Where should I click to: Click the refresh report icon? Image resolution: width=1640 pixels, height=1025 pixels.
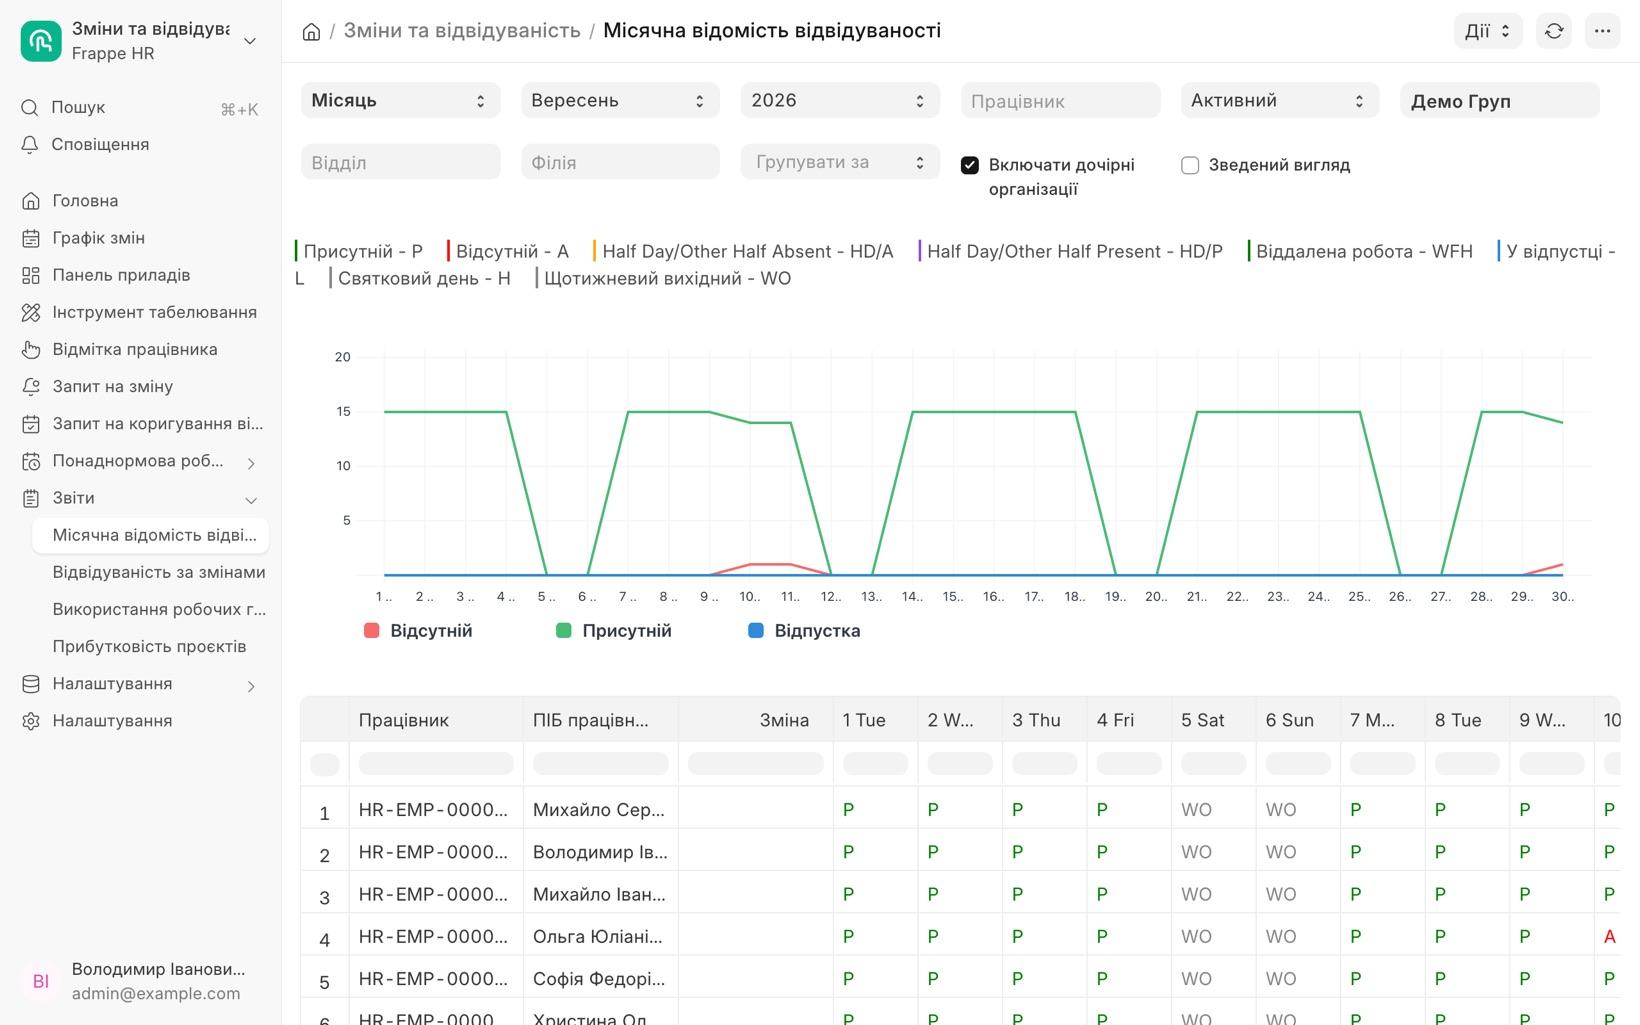click(1554, 31)
